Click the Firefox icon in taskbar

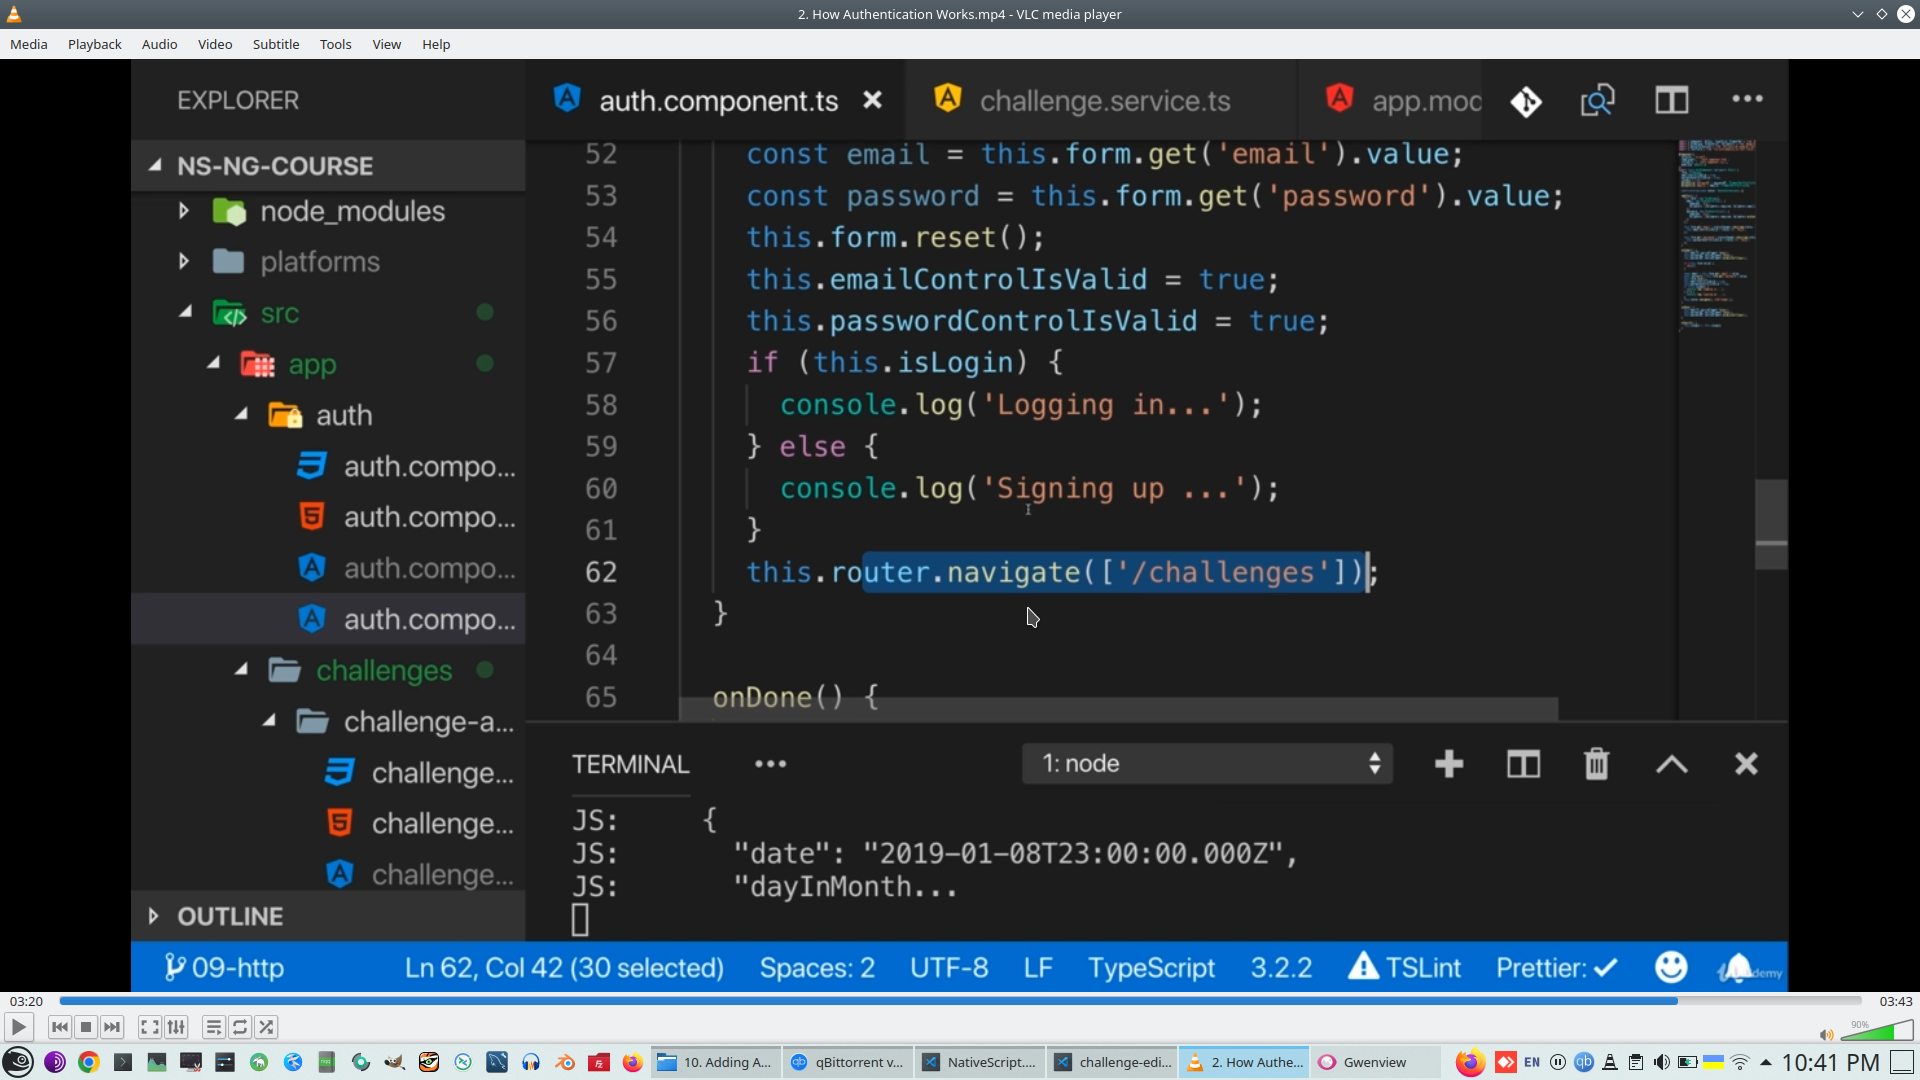click(x=632, y=1062)
